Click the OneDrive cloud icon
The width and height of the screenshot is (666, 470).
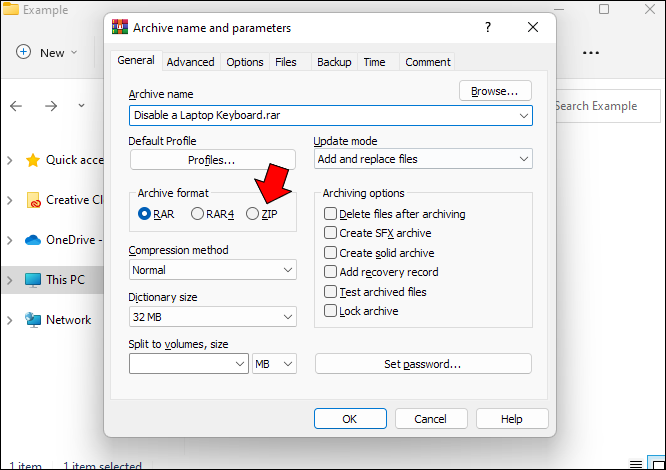tap(33, 240)
